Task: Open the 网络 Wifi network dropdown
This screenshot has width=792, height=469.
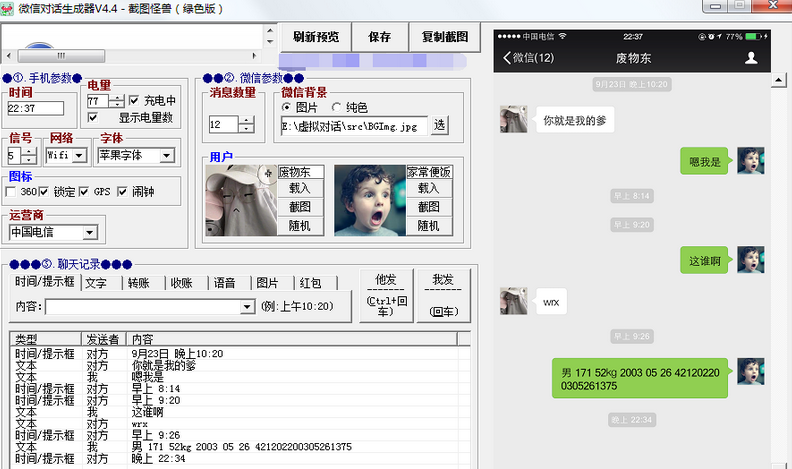Action: pyautogui.click(x=81, y=155)
